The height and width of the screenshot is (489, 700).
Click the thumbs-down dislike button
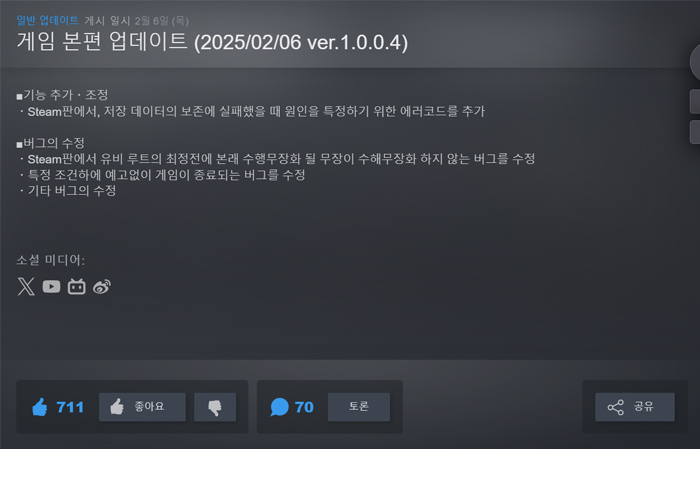(x=215, y=407)
